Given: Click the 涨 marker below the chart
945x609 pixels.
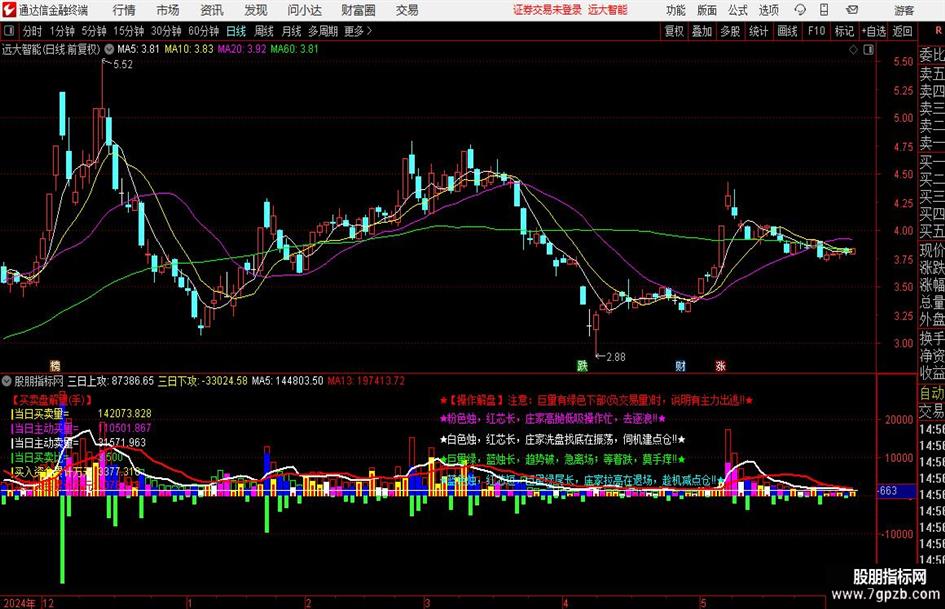Looking at the screenshot, I should click(x=720, y=365).
